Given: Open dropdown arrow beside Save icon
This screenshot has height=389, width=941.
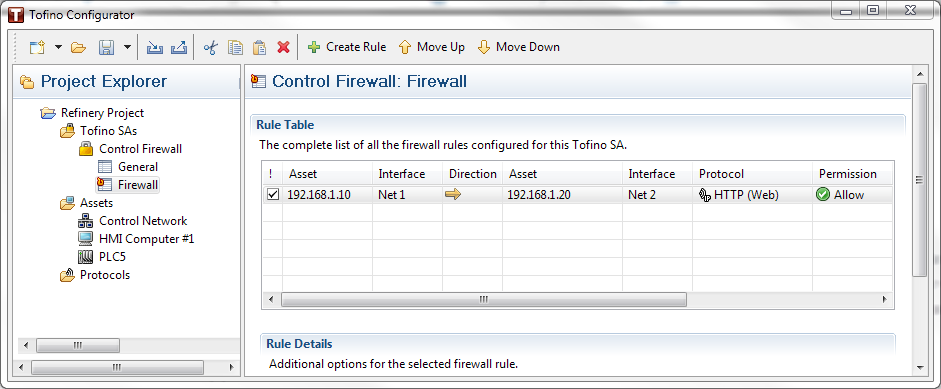Looking at the screenshot, I should pyautogui.click(x=127, y=47).
